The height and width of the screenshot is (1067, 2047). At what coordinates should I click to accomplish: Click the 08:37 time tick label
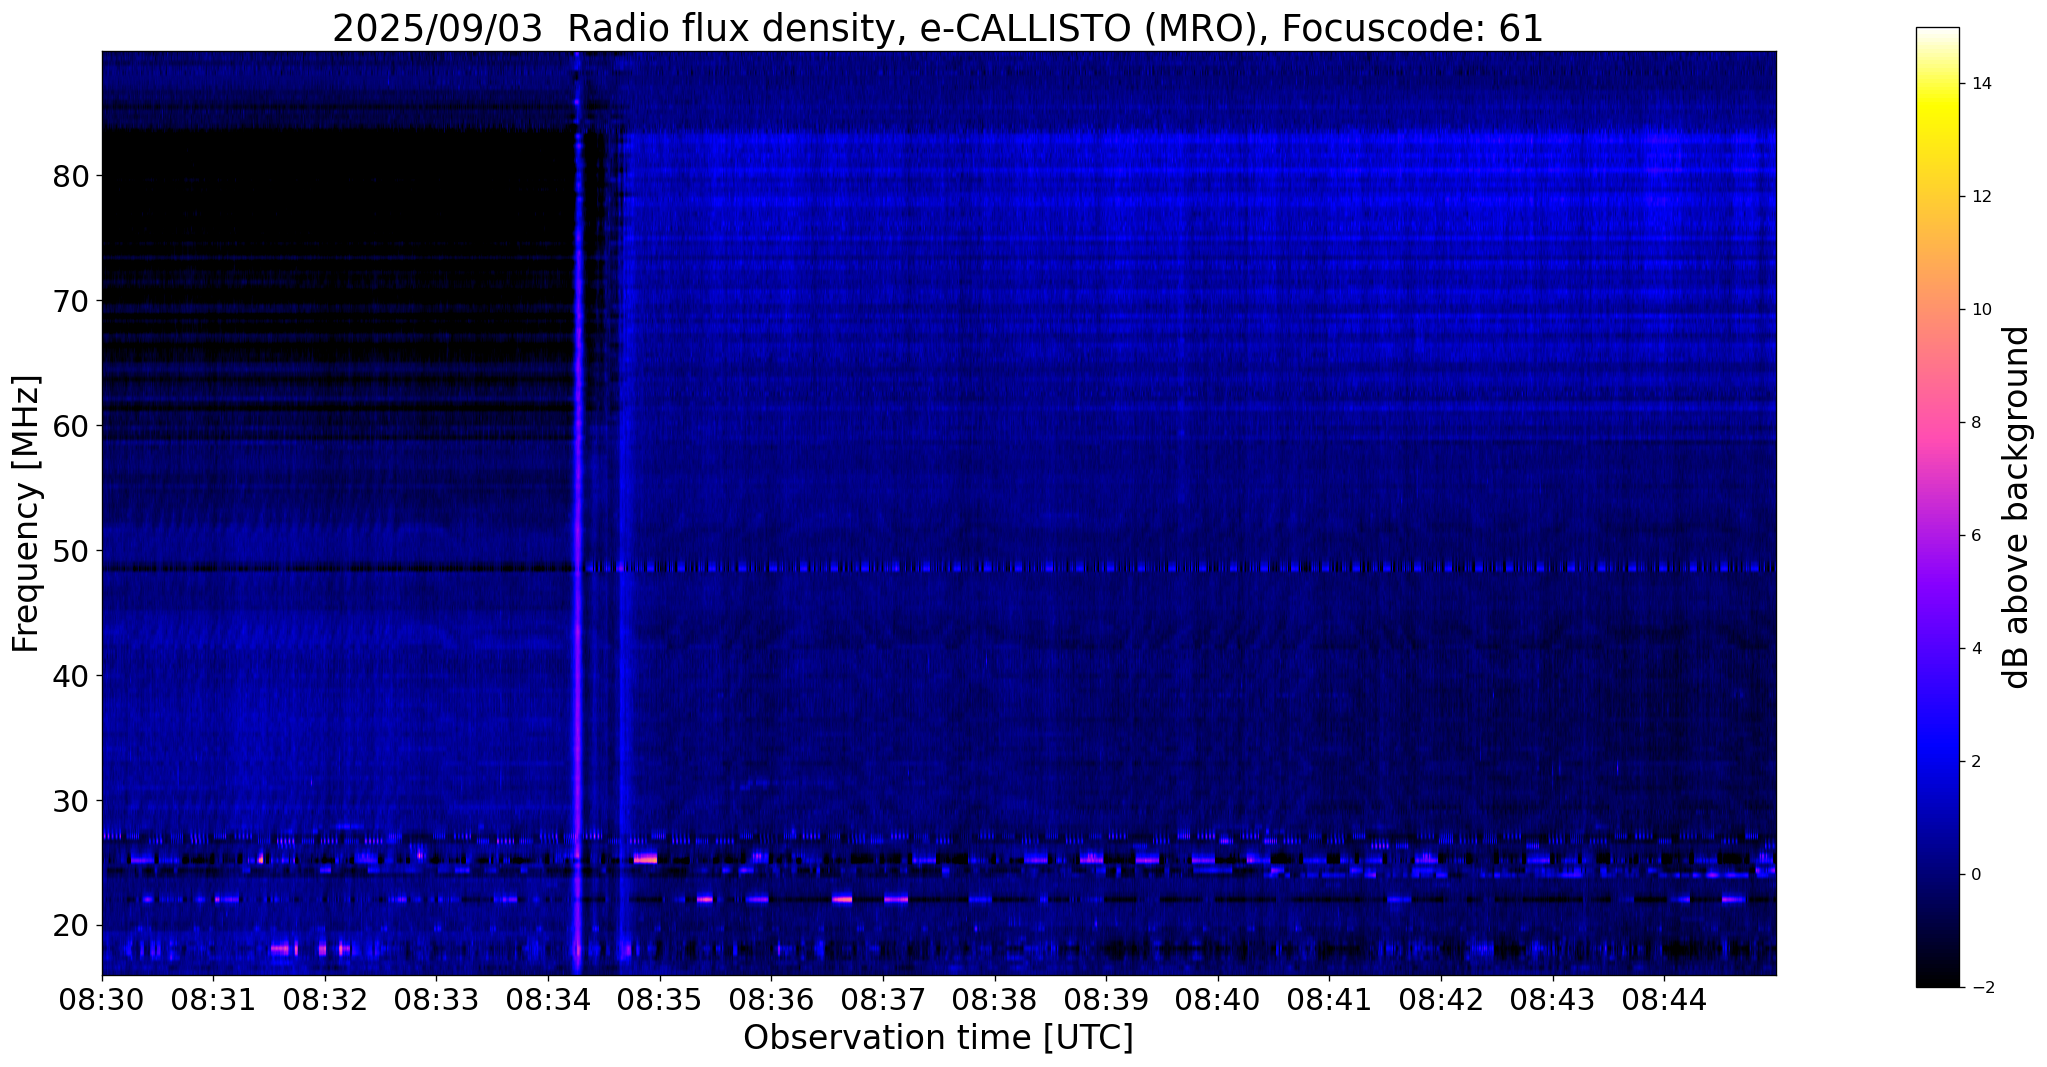[x=883, y=999]
